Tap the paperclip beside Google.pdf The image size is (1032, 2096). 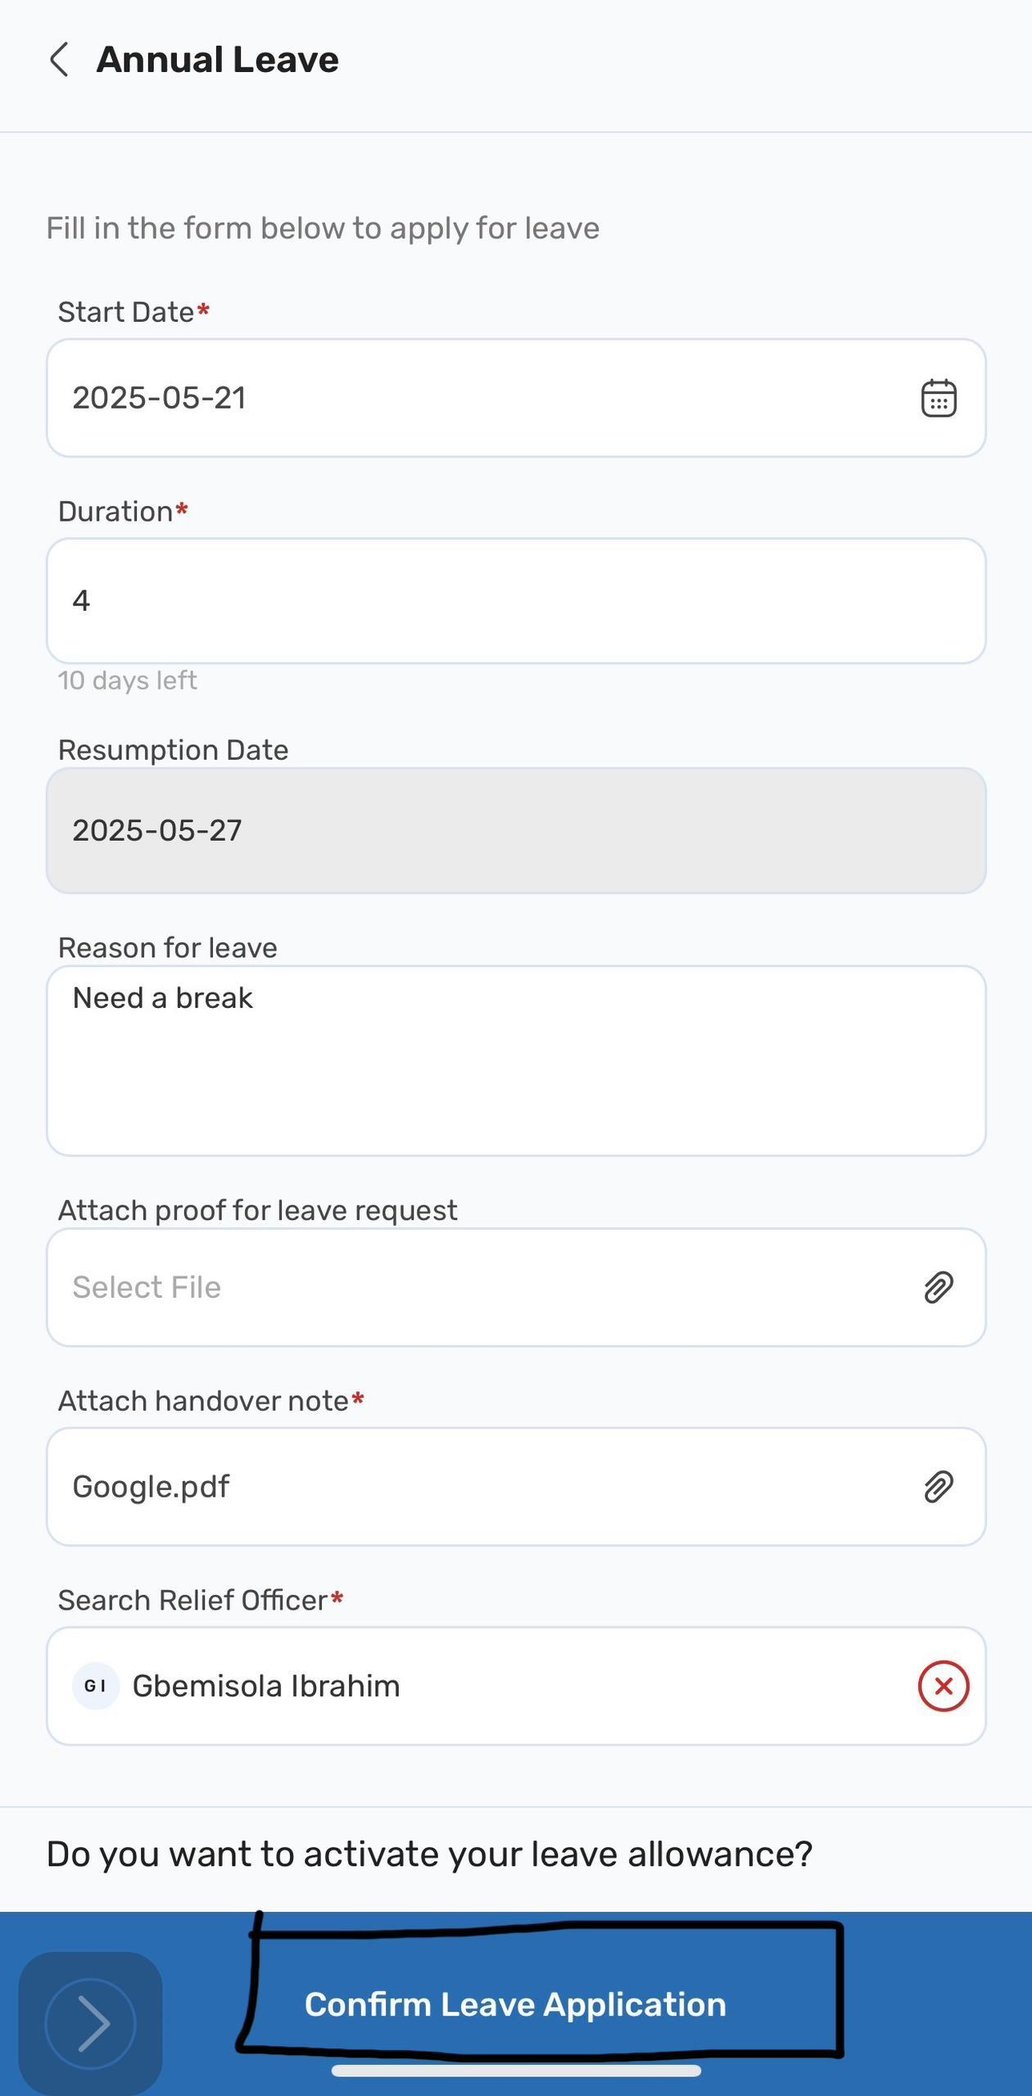pos(938,1487)
